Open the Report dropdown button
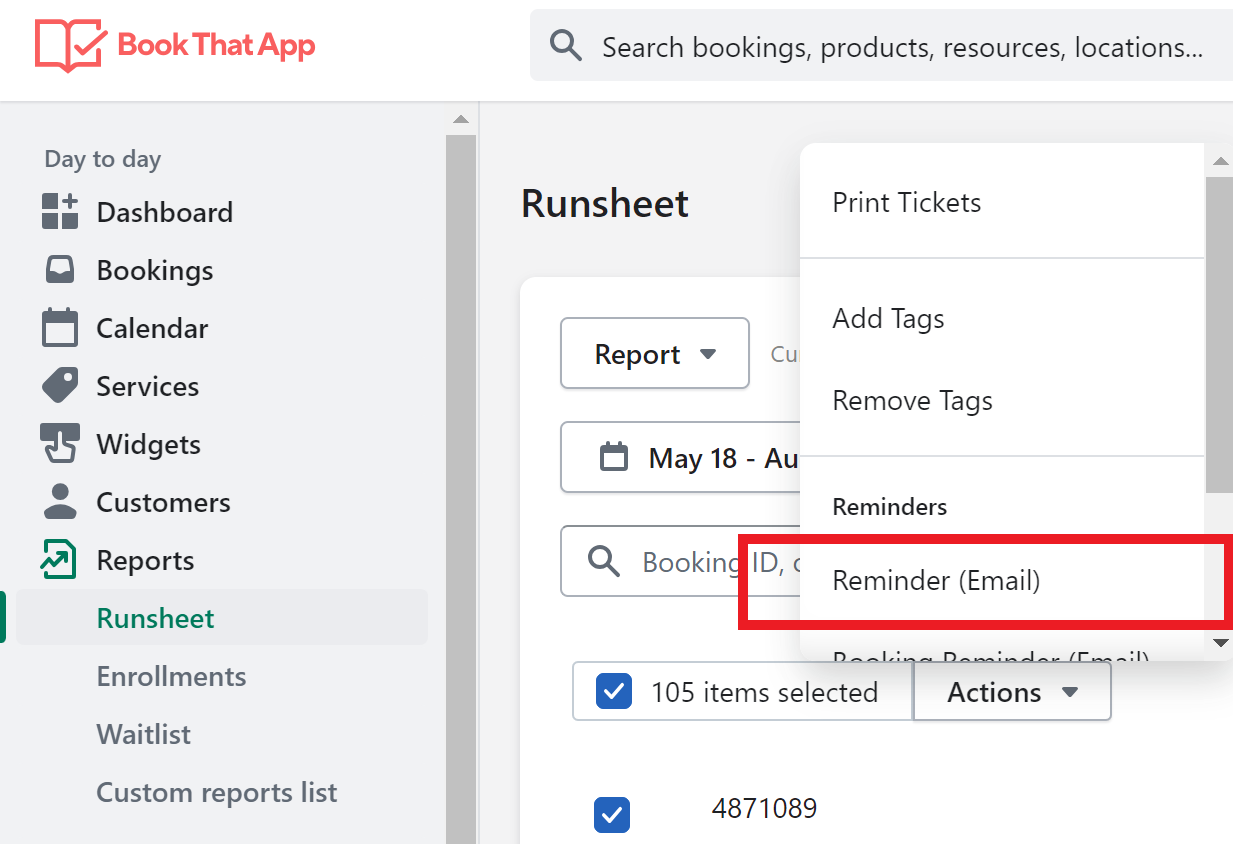This screenshot has height=844, width=1233. click(x=655, y=353)
